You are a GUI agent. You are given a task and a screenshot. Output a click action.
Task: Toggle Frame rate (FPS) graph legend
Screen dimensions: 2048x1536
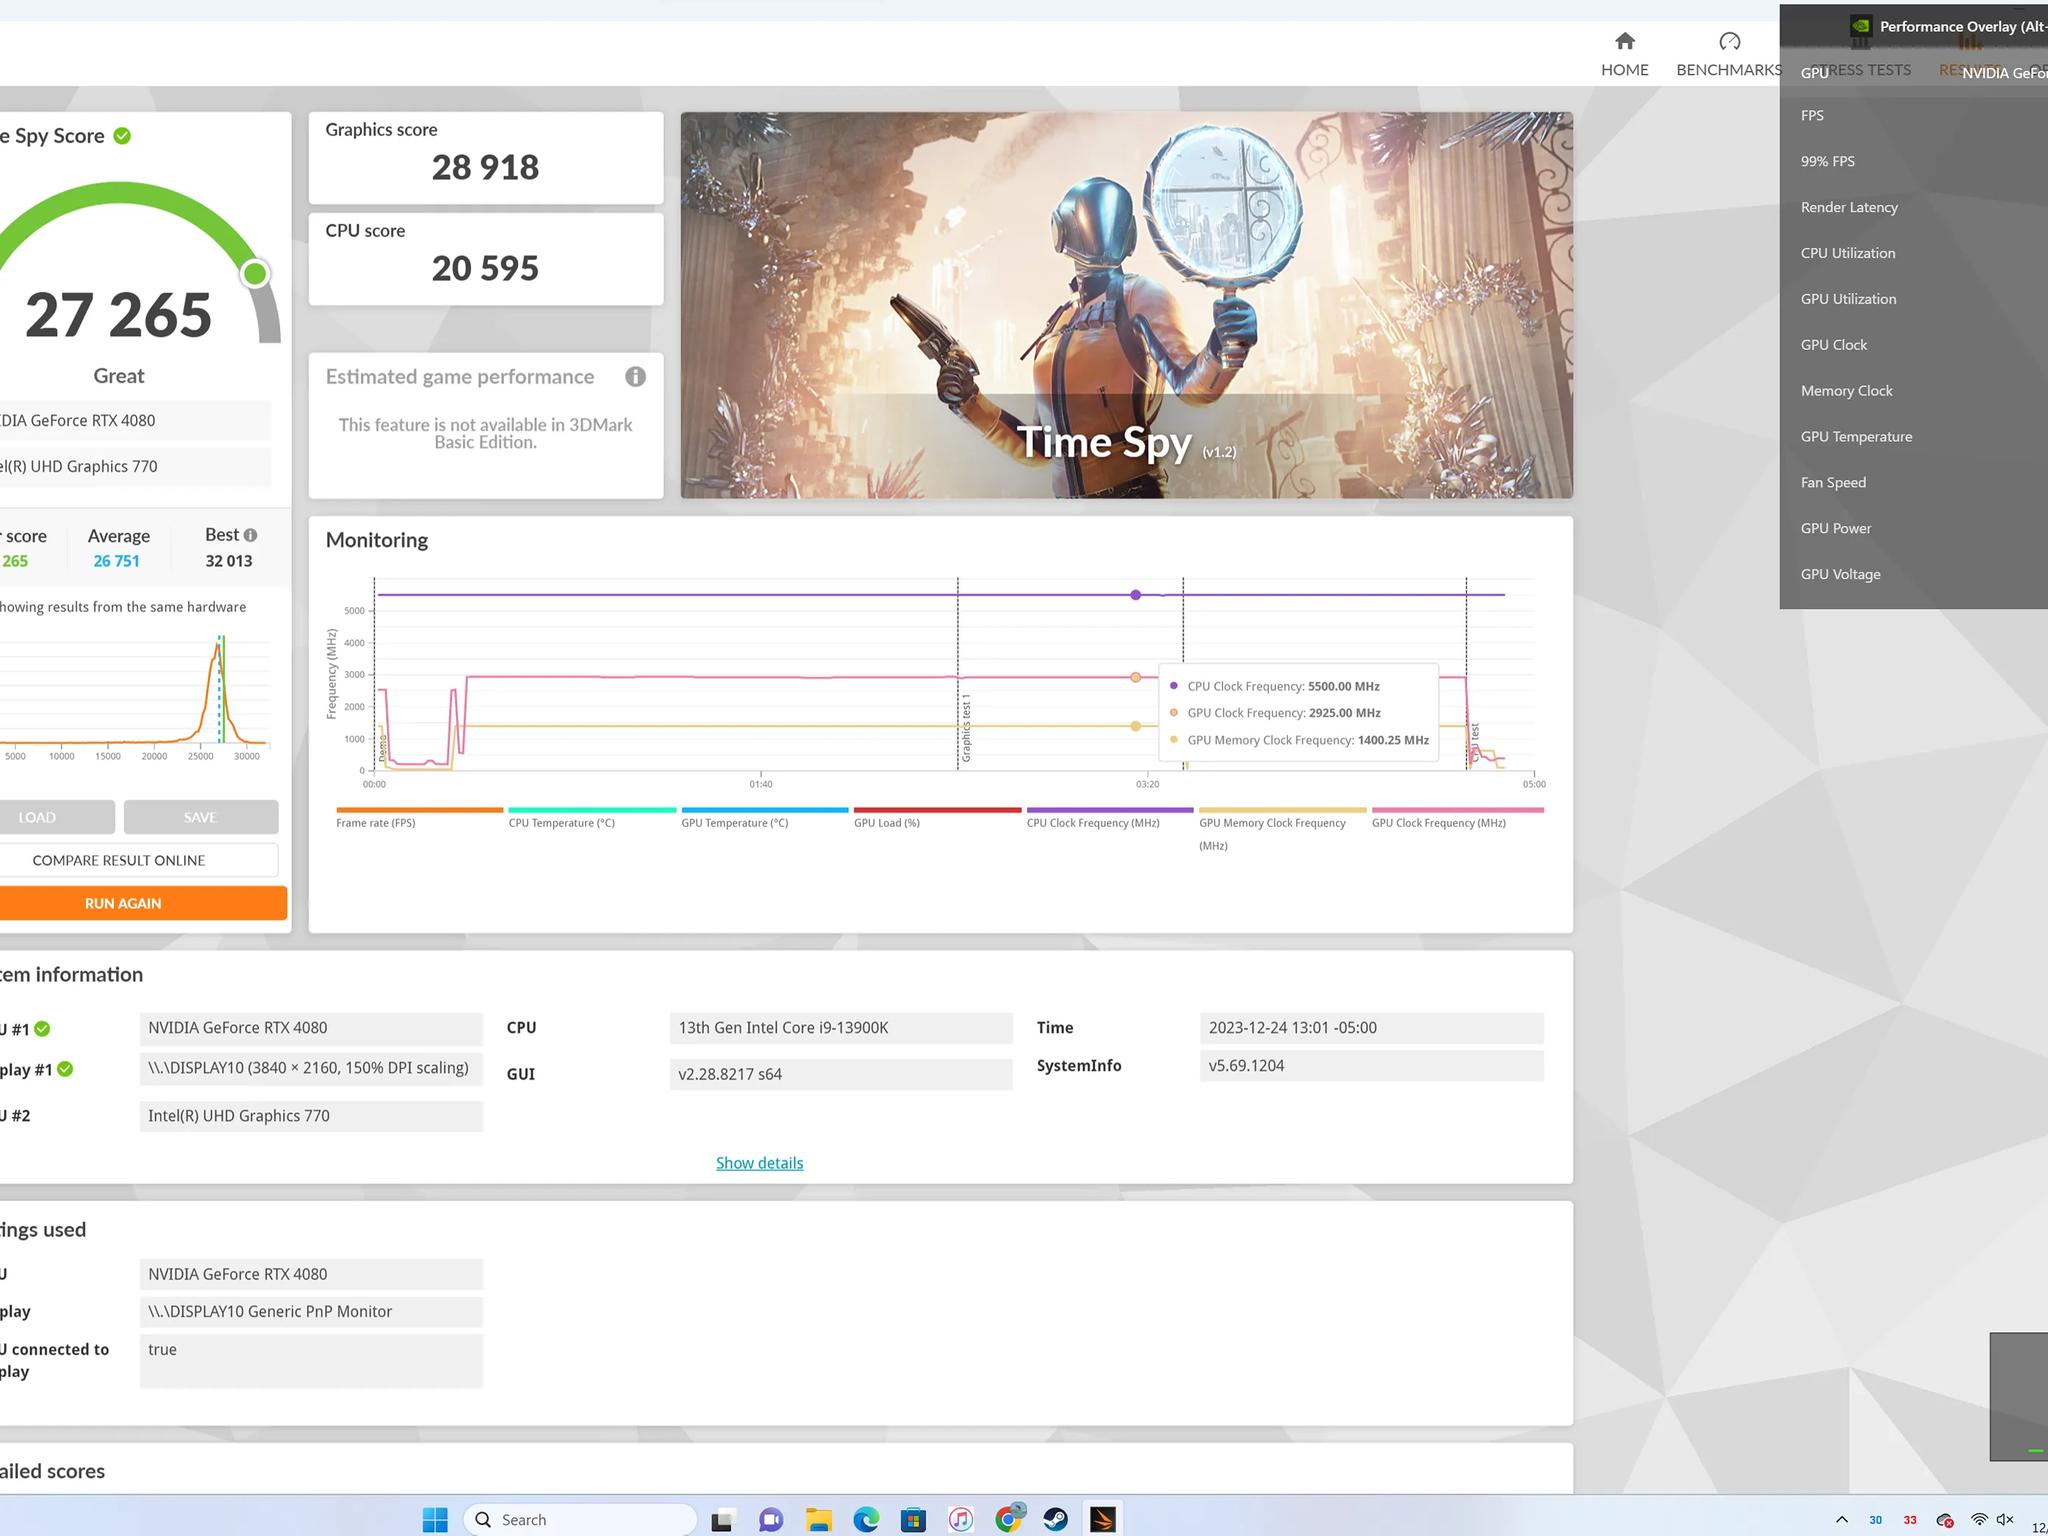[x=420, y=817]
